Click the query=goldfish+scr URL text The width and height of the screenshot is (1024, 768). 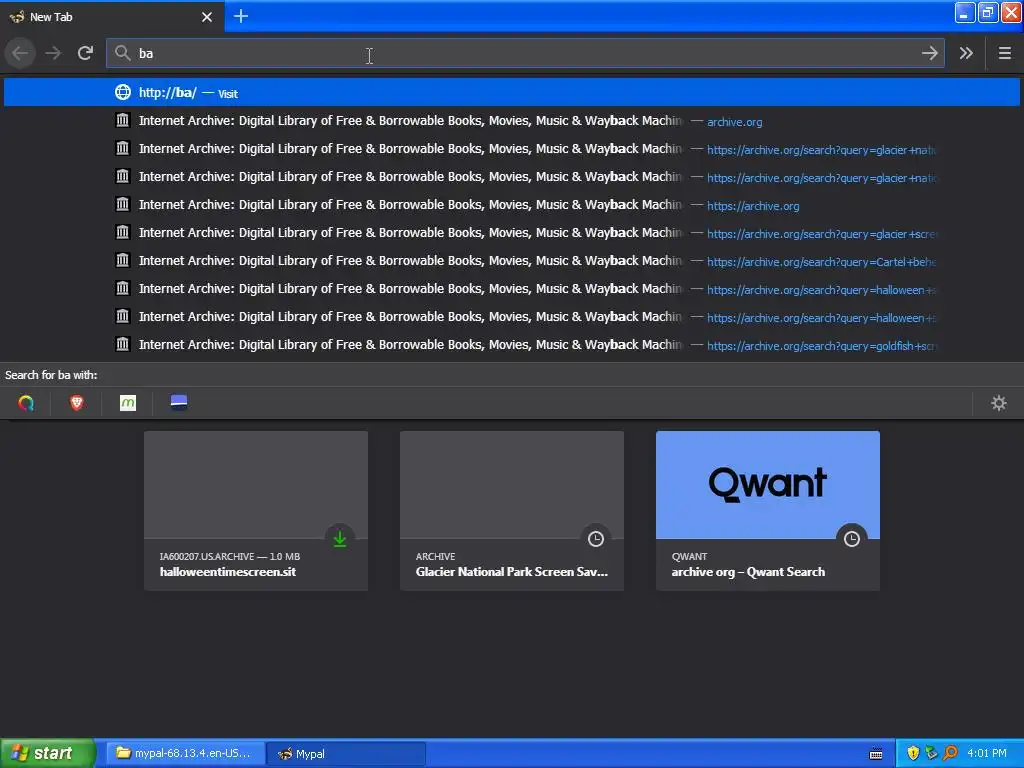pos(821,346)
